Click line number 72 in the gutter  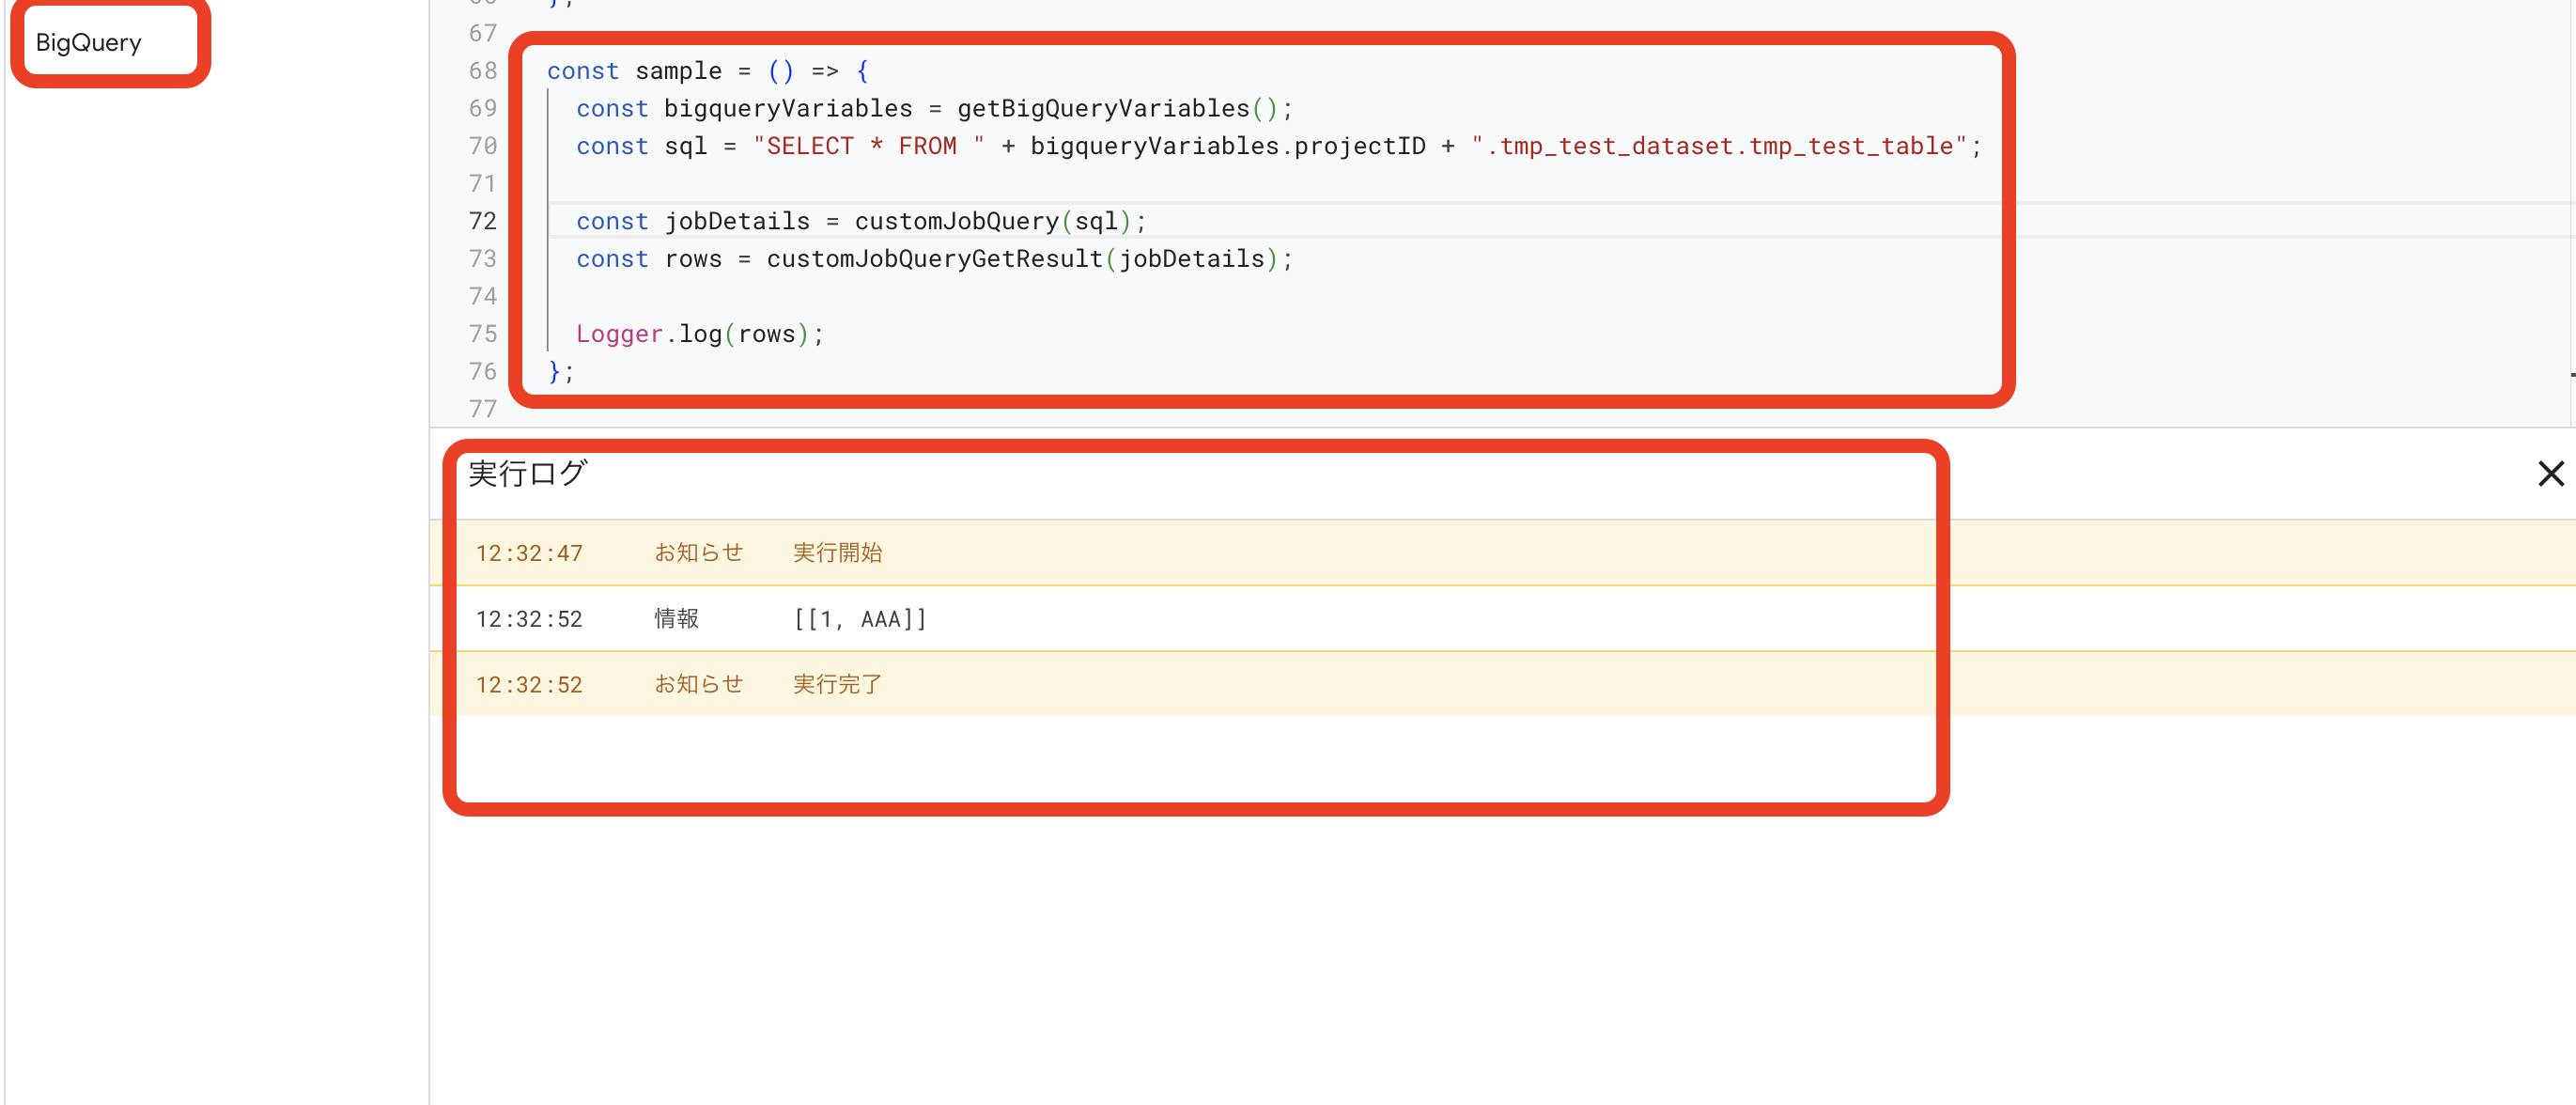483,221
